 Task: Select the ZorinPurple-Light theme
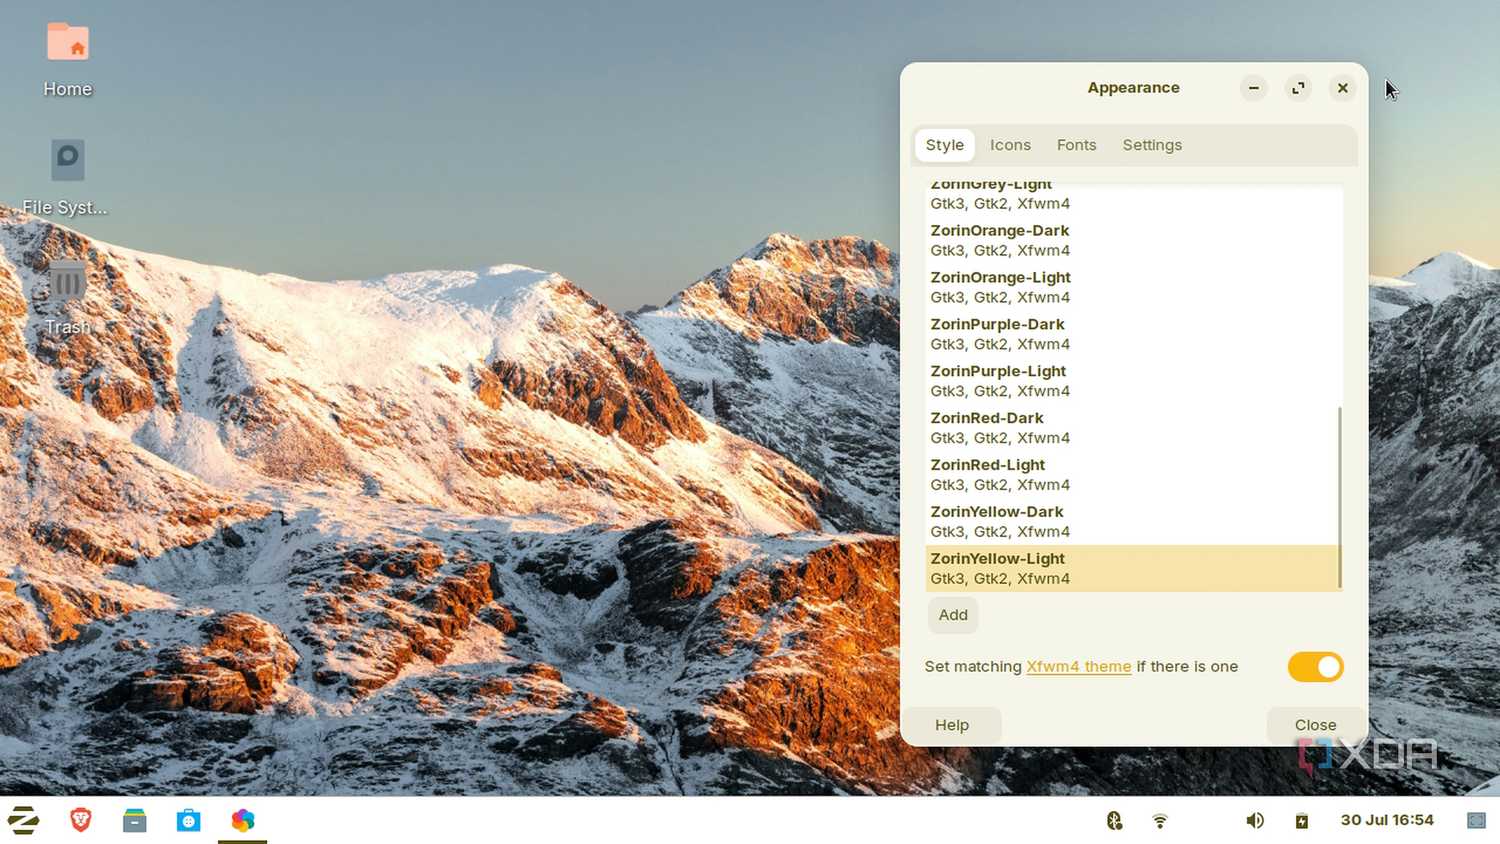click(x=1132, y=381)
